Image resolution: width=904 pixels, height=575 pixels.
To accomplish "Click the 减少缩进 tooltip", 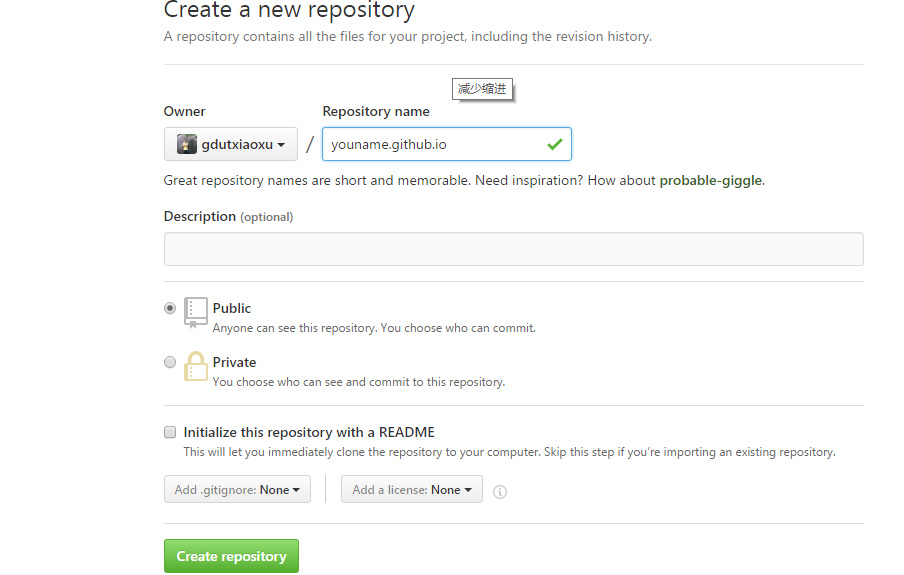I will pos(482,89).
